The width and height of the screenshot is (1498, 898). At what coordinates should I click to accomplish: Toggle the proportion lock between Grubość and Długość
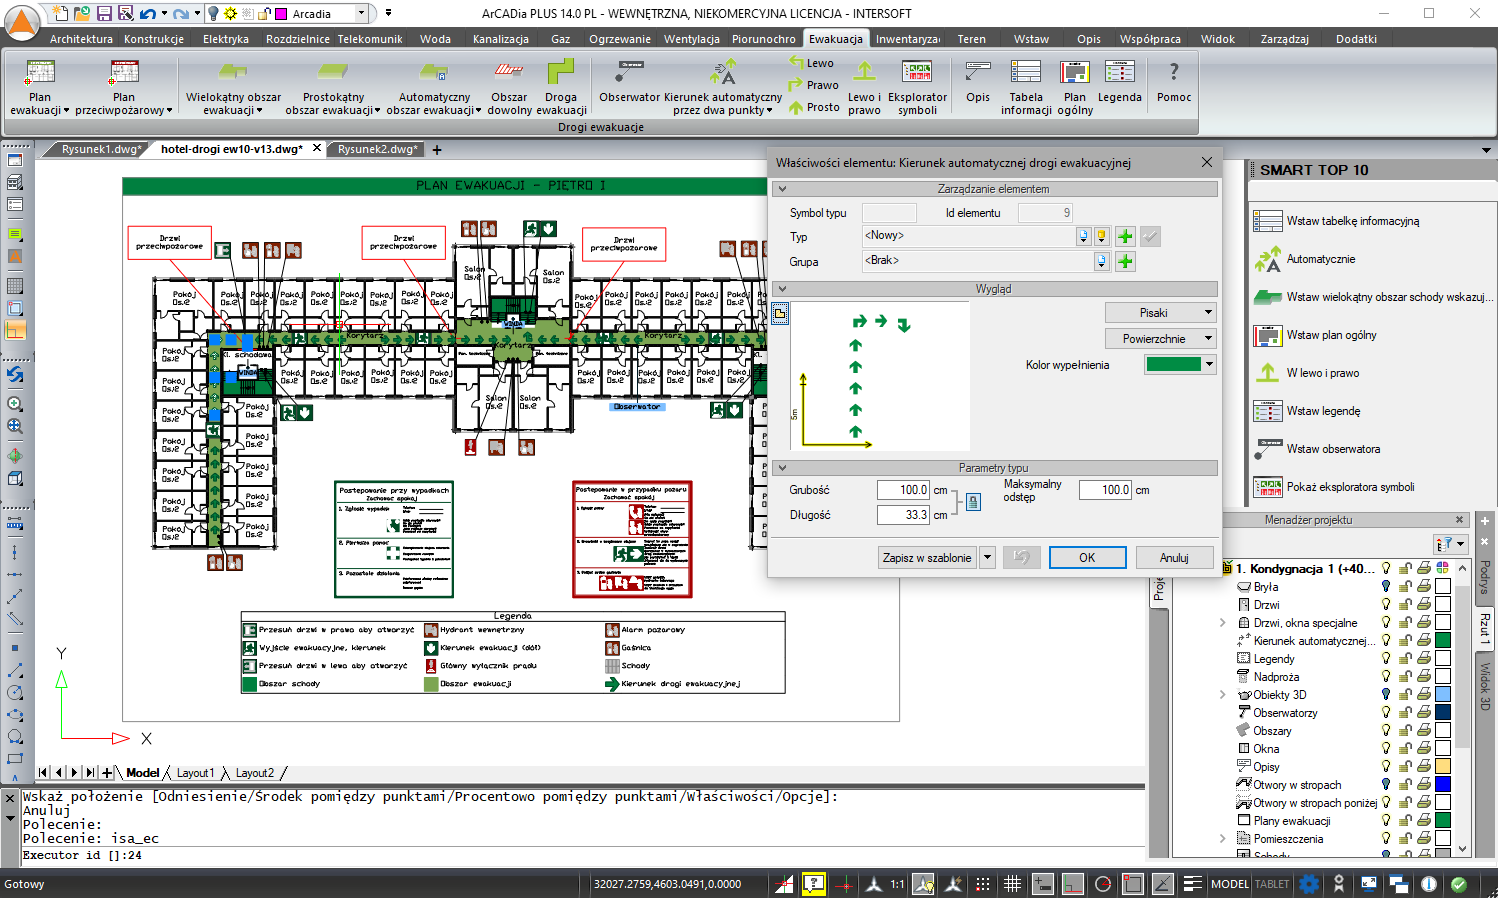(973, 502)
